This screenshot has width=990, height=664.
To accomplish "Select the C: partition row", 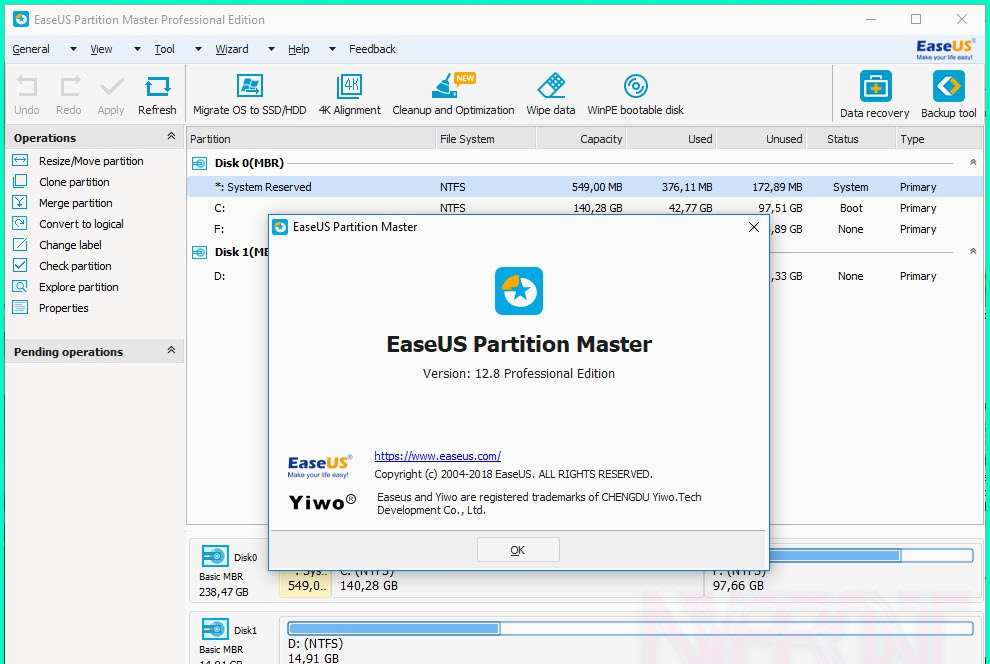I will pyautogui.click(x=585, y=208).
